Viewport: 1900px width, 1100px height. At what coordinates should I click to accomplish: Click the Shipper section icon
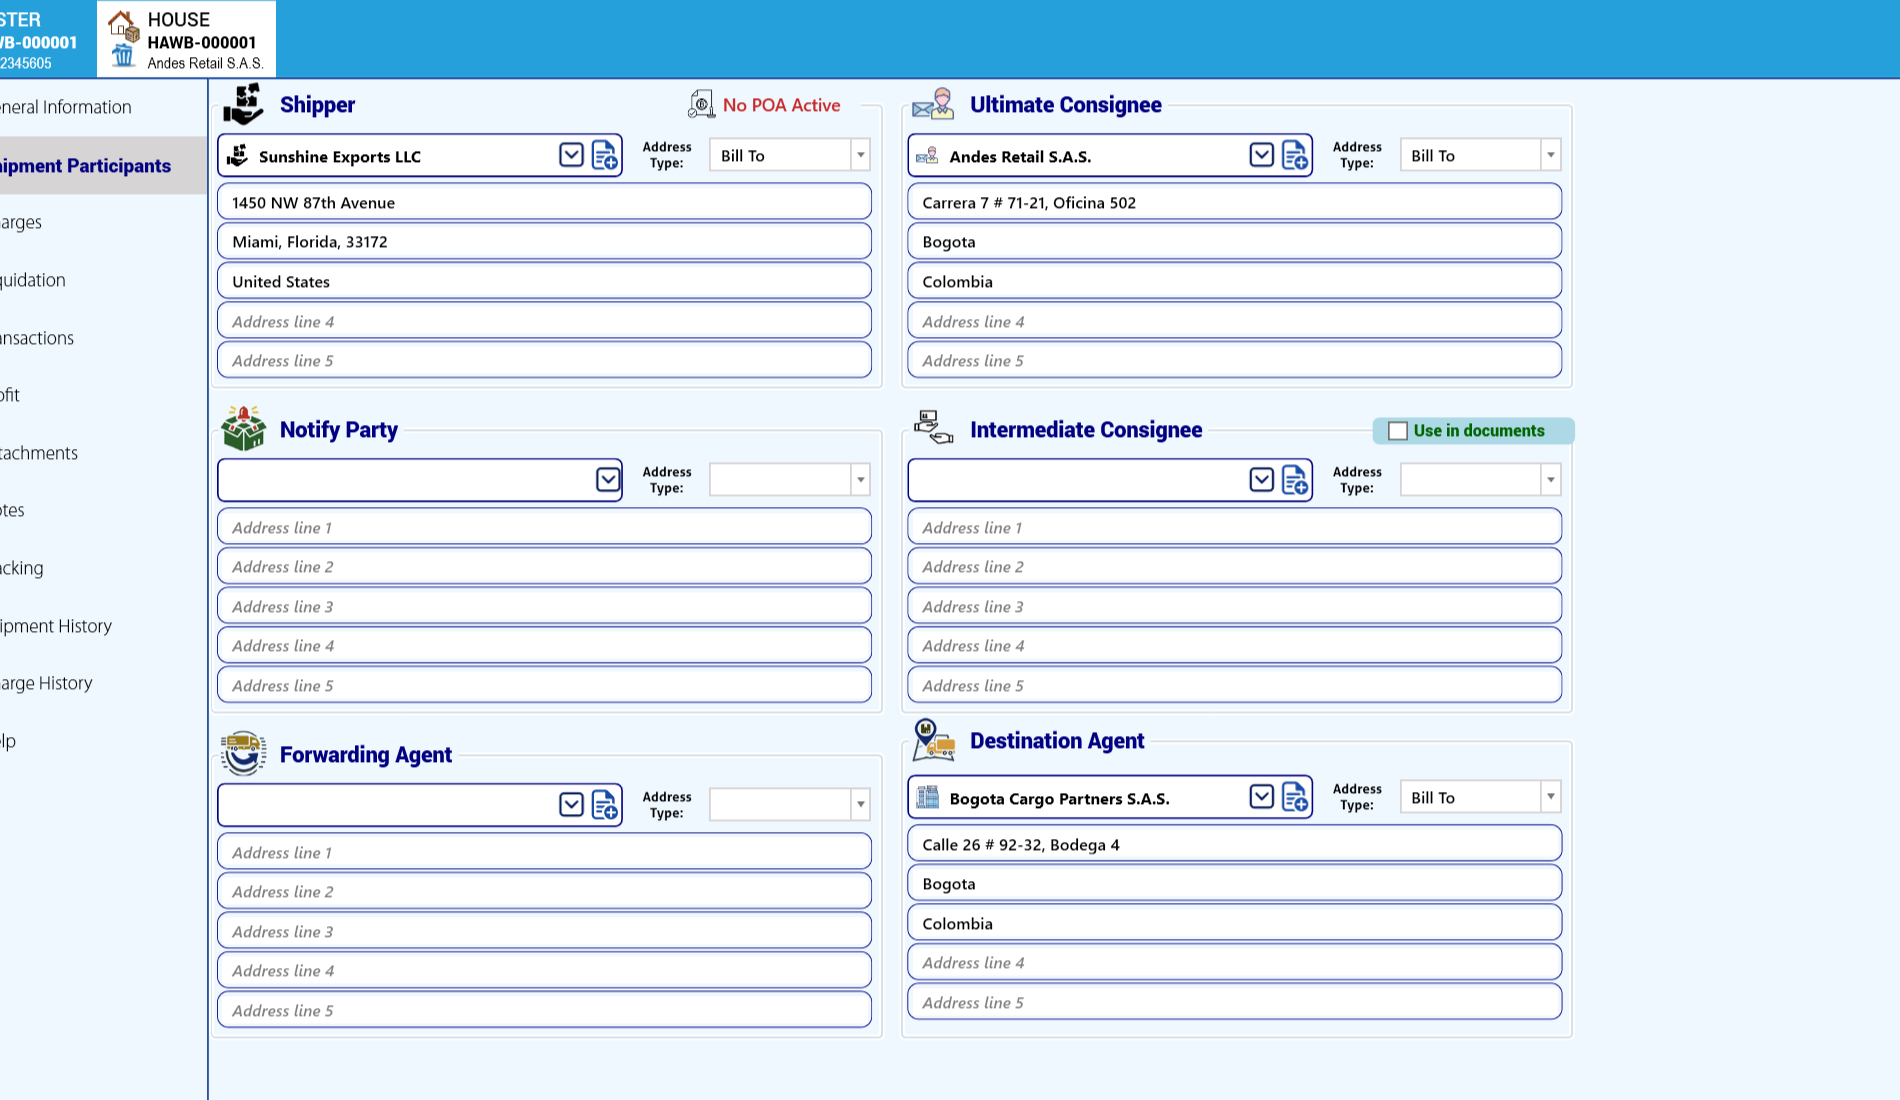tap(243, 104)
